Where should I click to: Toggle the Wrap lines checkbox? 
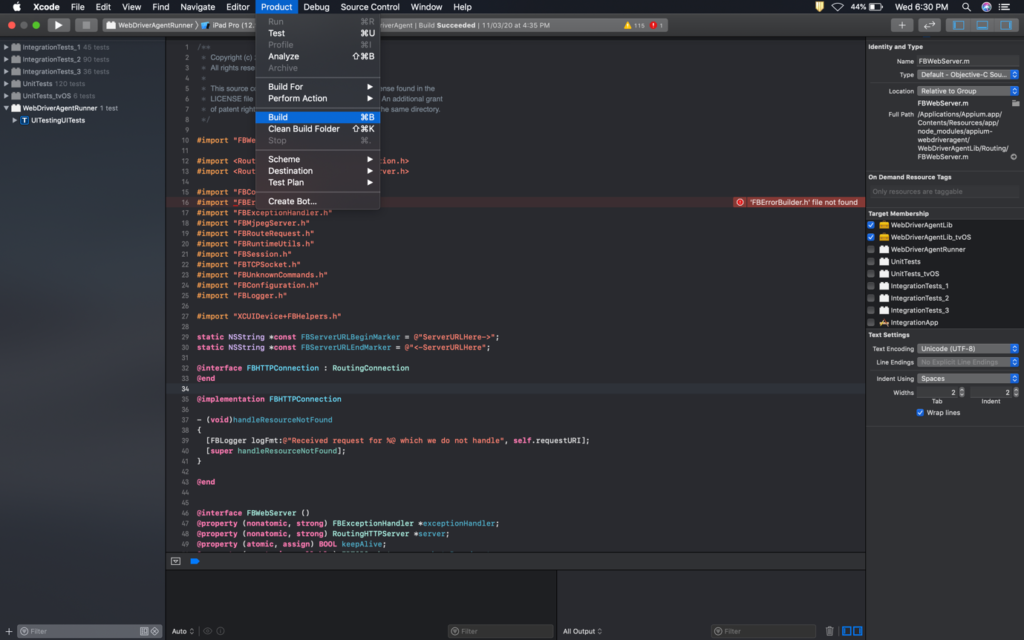click(x=920, y=413)
